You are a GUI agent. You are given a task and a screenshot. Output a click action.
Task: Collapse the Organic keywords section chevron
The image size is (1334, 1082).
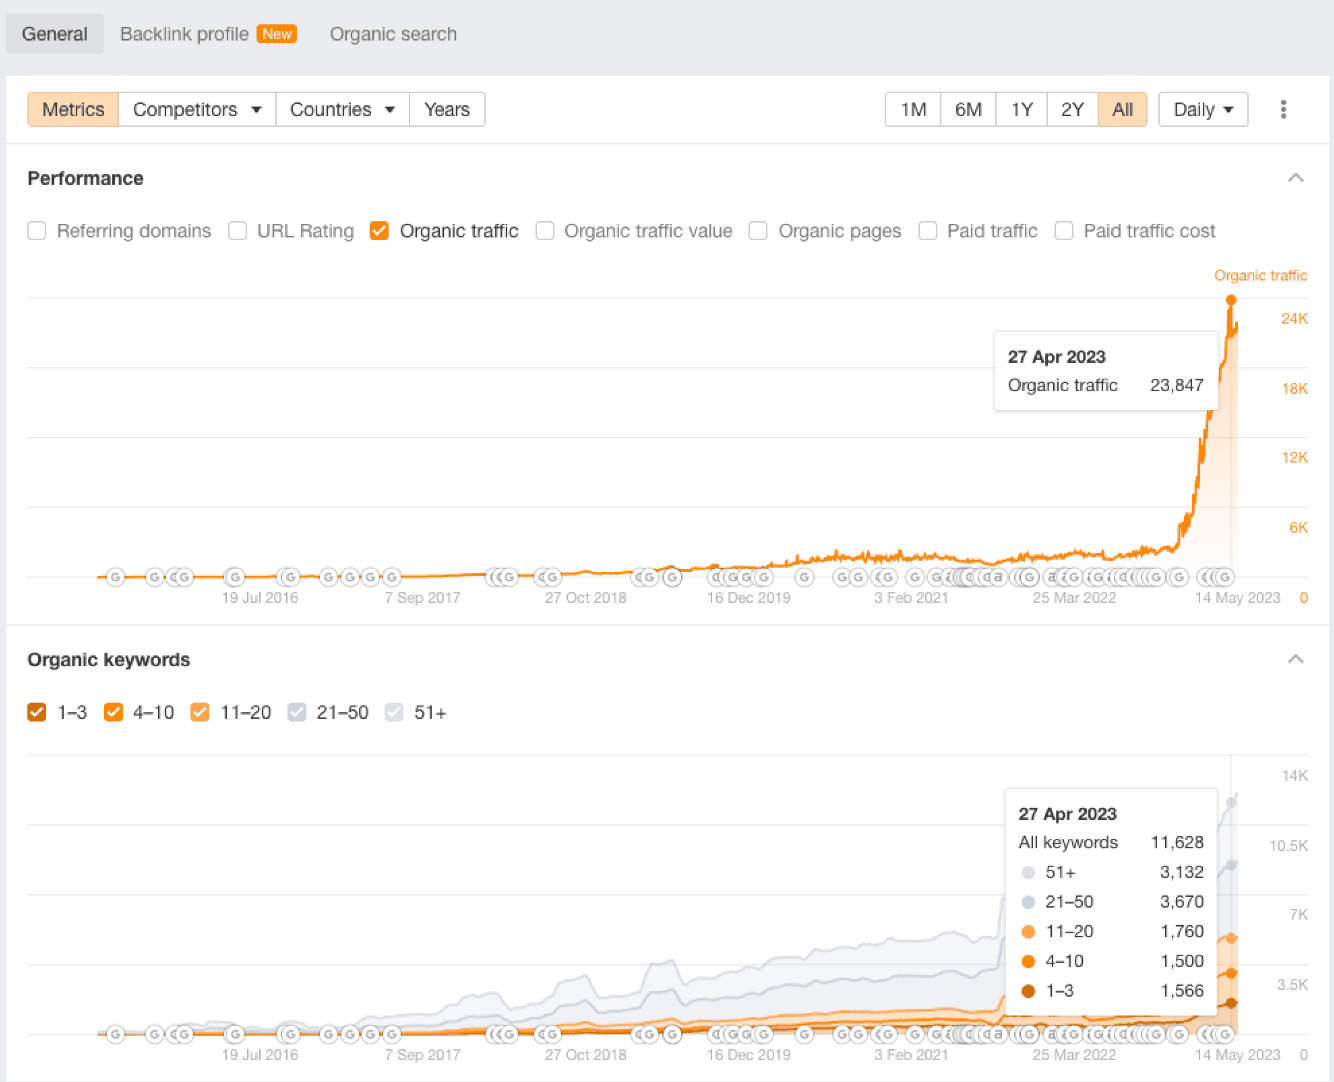[x=1296, y=659]
